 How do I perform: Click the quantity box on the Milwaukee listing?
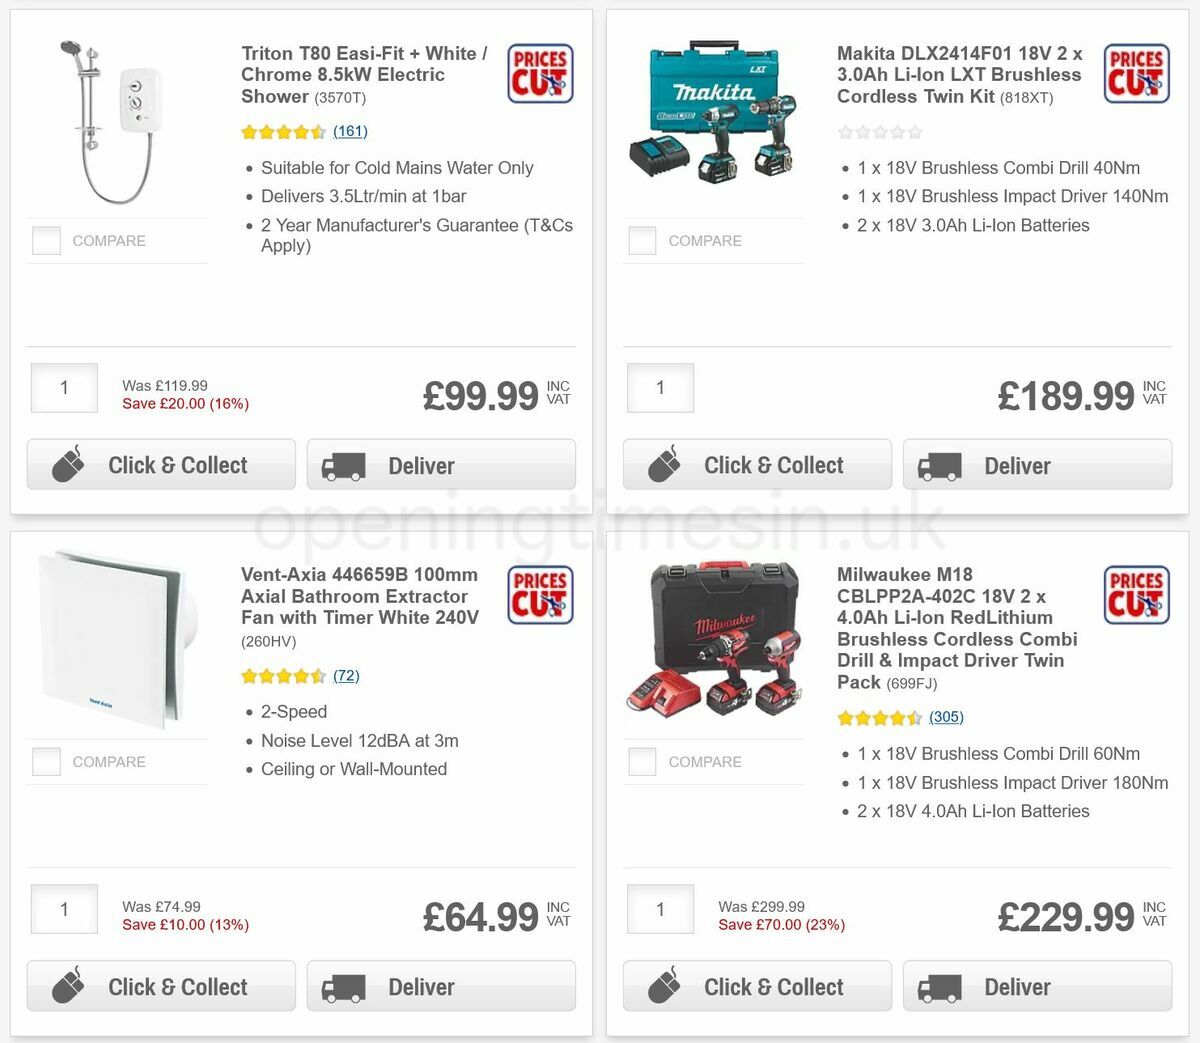tap(660, 909)
